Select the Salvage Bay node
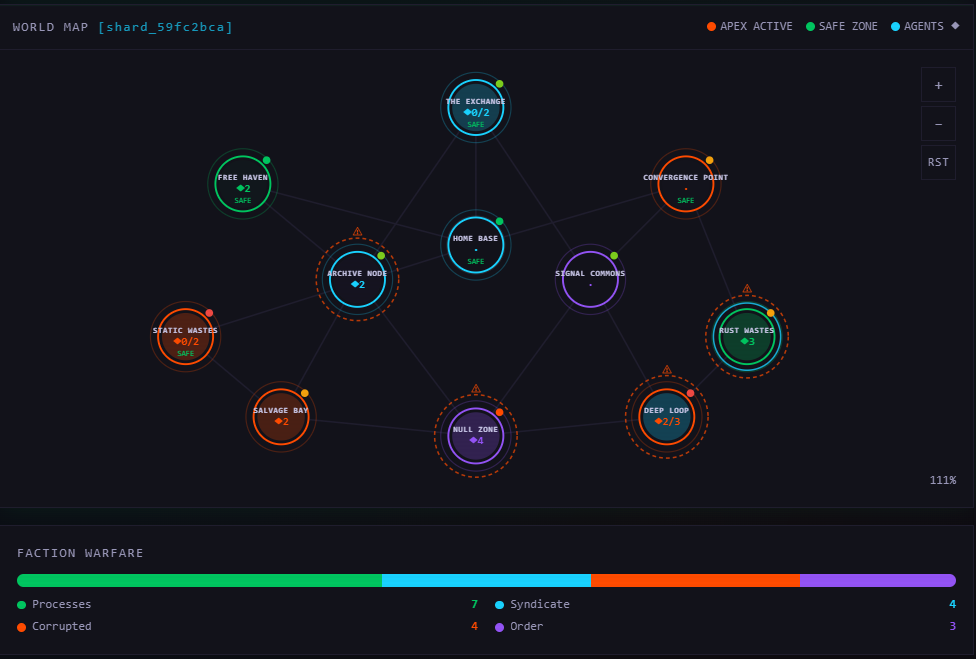Viewport: 976px width, 659px height. [x=281, y=417]
